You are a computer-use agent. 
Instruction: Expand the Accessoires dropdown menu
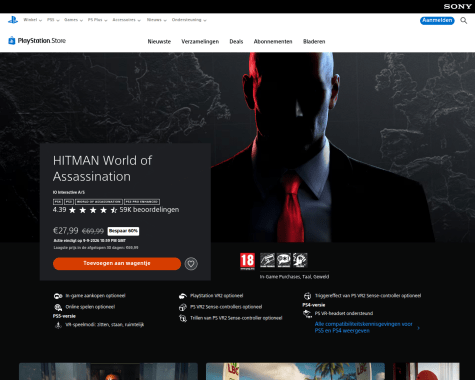(127, 20)
